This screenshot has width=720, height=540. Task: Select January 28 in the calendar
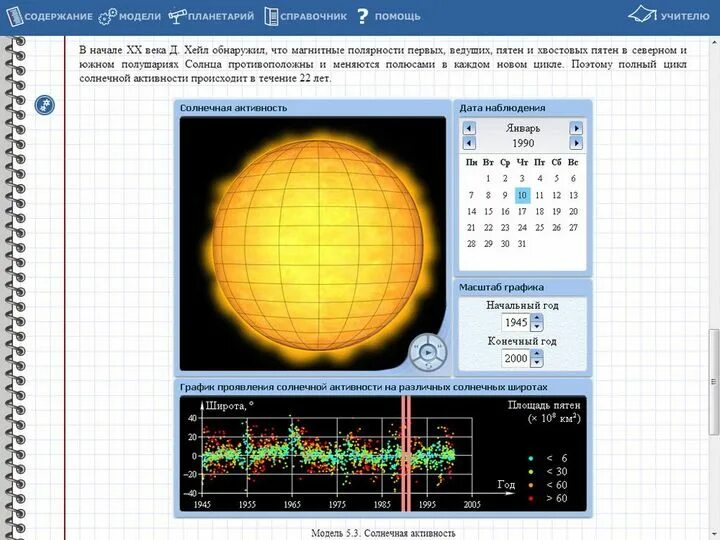[x=471, y=244]
